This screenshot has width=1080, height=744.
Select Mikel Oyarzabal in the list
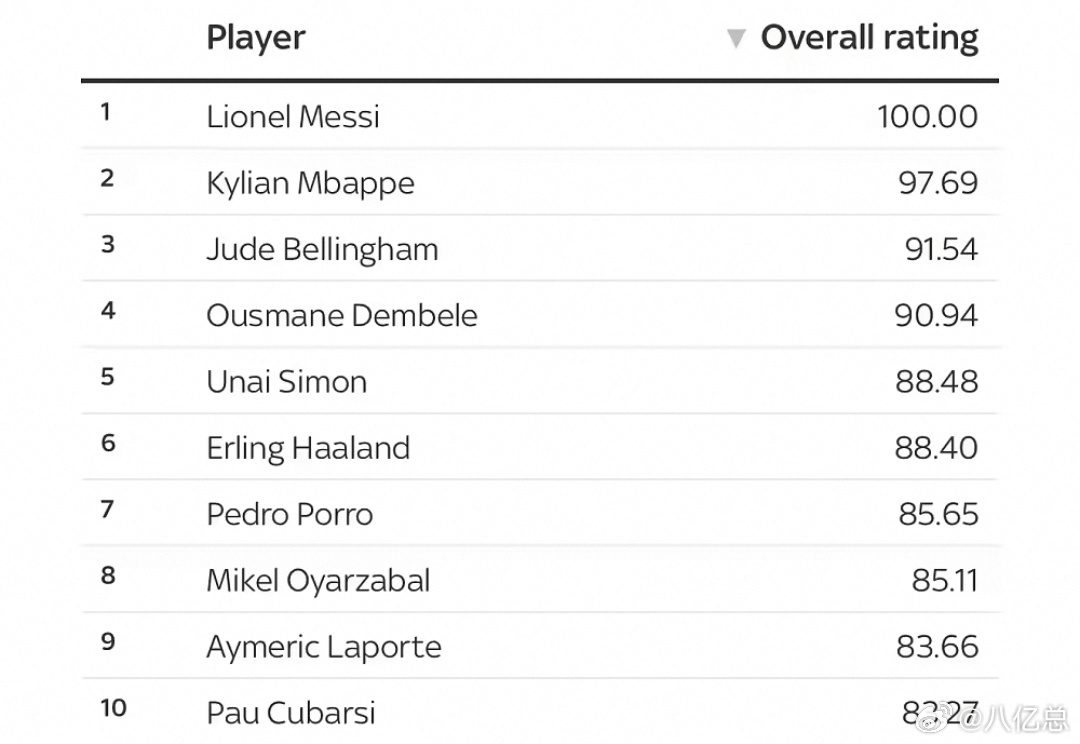(318, 581)
